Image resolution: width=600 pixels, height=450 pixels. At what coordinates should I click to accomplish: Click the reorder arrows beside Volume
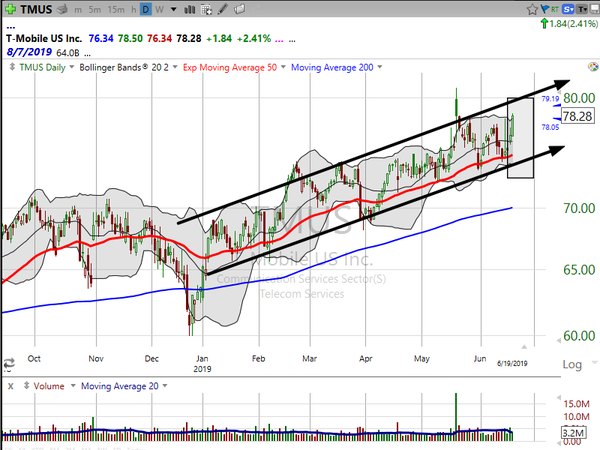[26, 385]
